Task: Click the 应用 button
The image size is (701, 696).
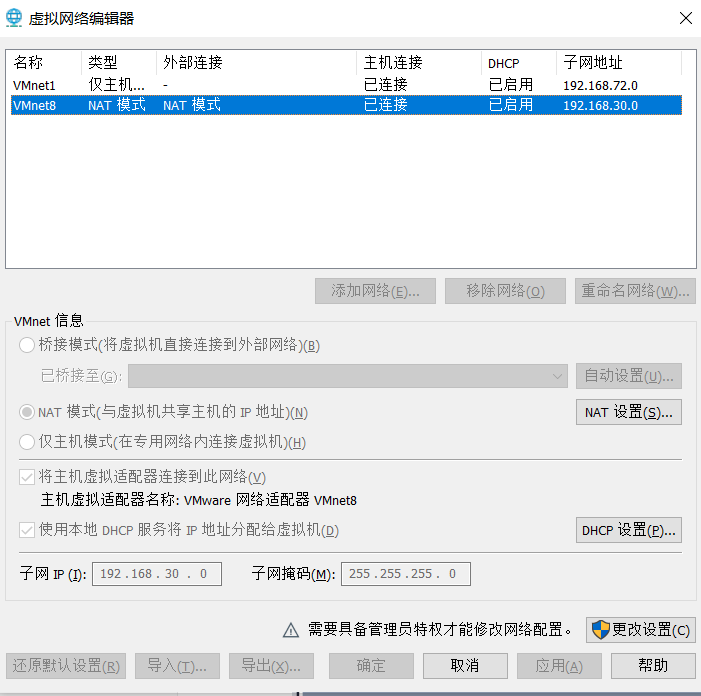Action: [559, 666]
